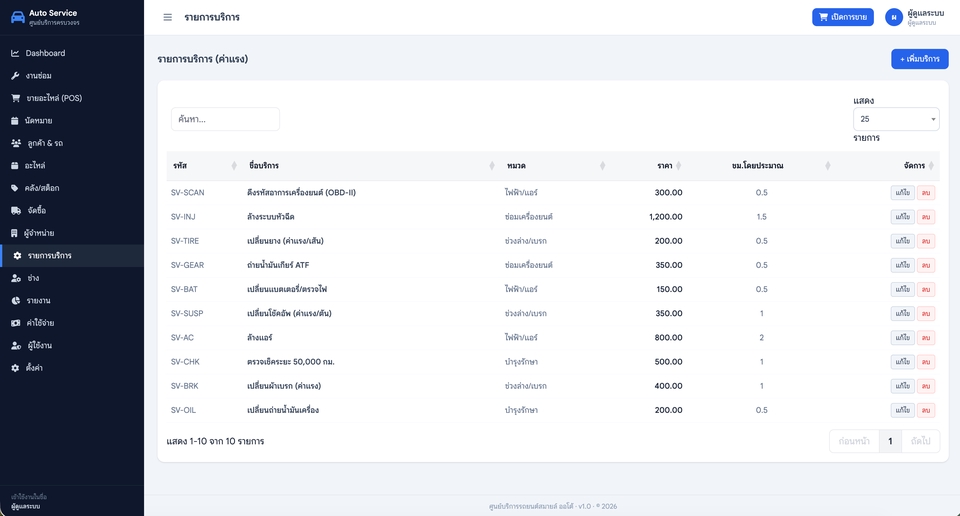Focus the ค้นหา search field
Image resolution: width=960 pixels, height=516 pixels.
click(225, 119)
